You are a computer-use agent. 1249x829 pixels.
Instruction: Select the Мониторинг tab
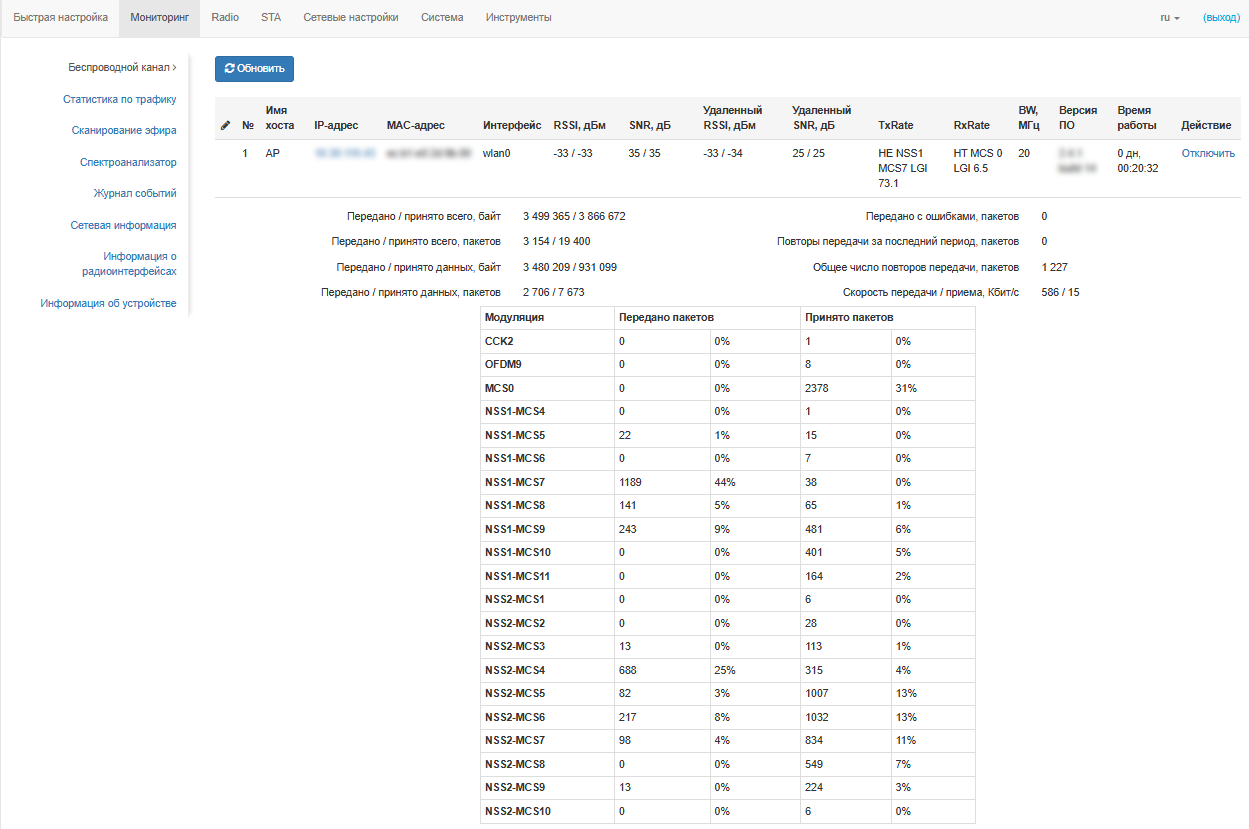[159, 18]
